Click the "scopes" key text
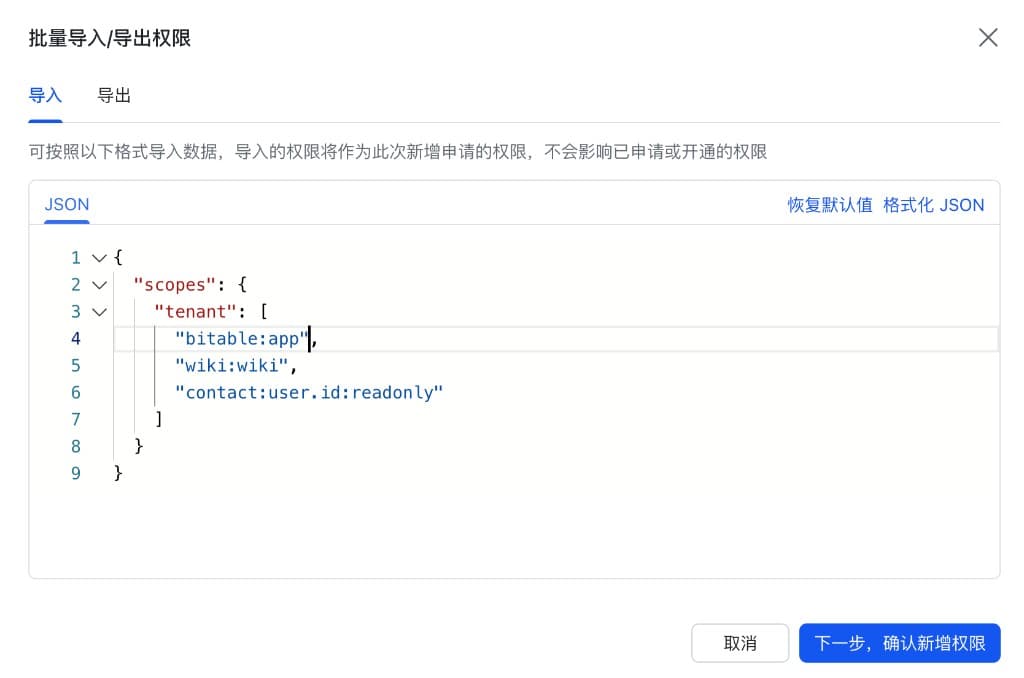 (174, 285)
